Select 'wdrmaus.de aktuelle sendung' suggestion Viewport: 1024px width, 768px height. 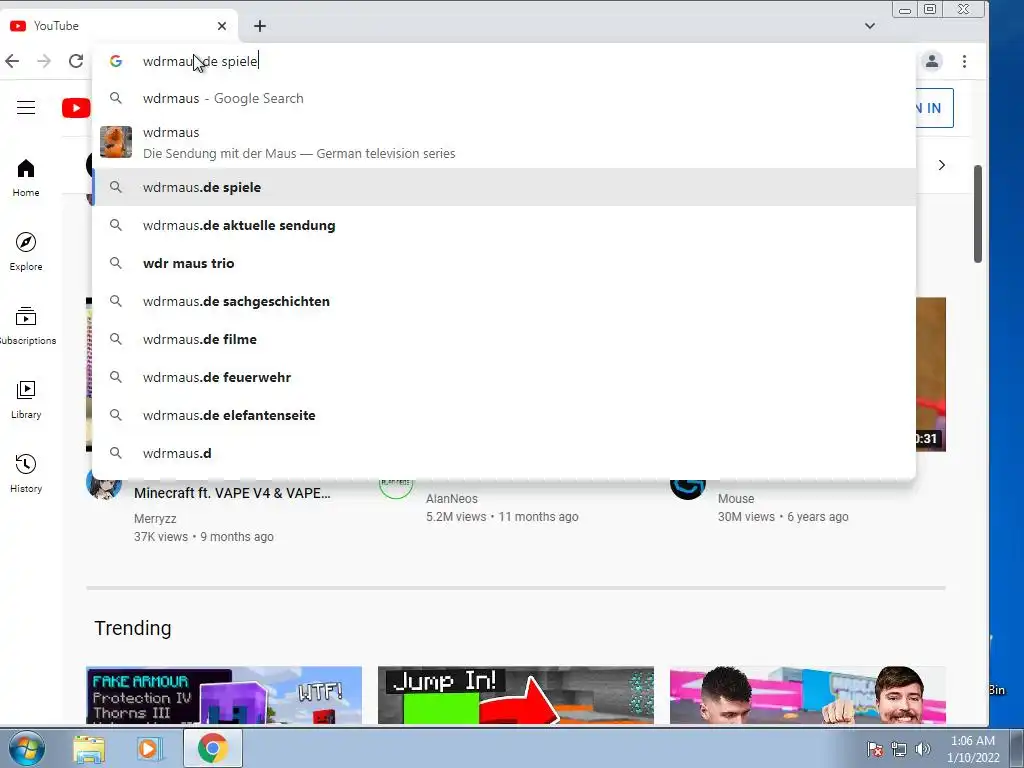504,225
